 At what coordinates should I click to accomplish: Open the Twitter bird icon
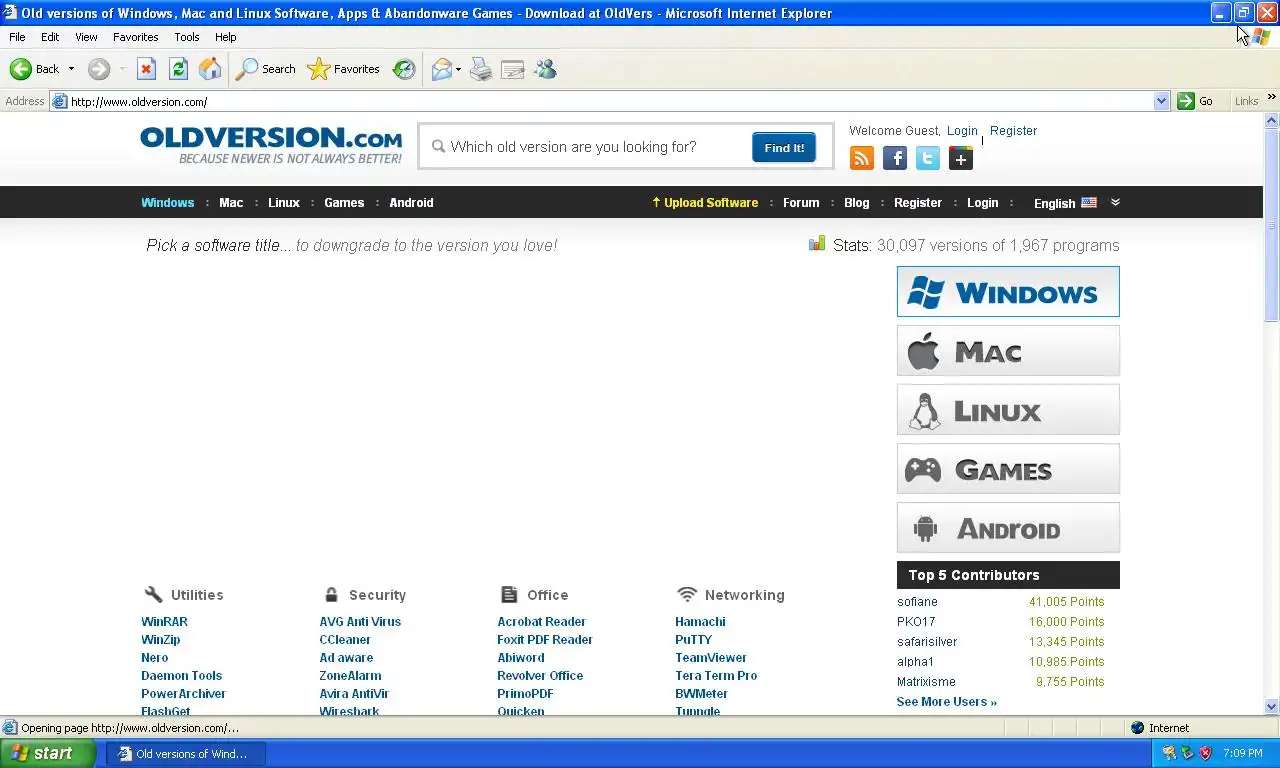(928, 158)
